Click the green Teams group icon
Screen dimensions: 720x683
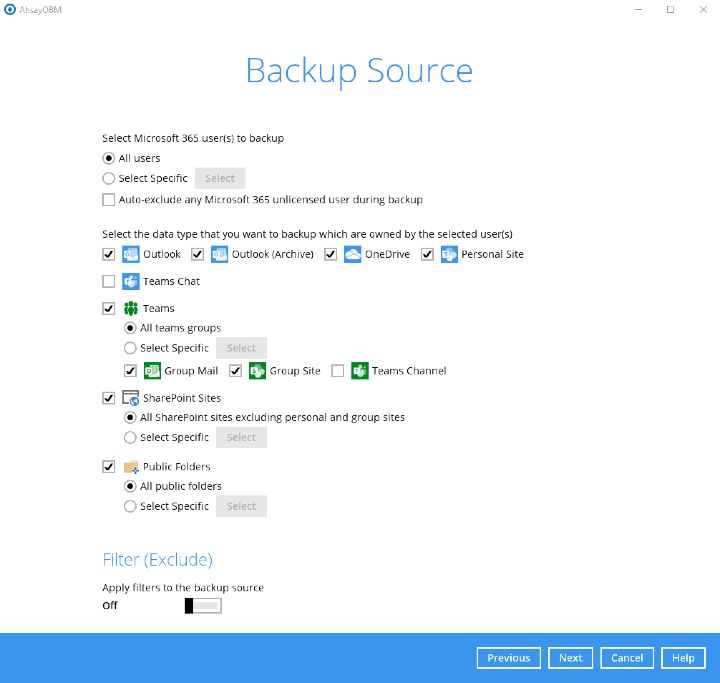pyautogui.click(x=131, y=309)
